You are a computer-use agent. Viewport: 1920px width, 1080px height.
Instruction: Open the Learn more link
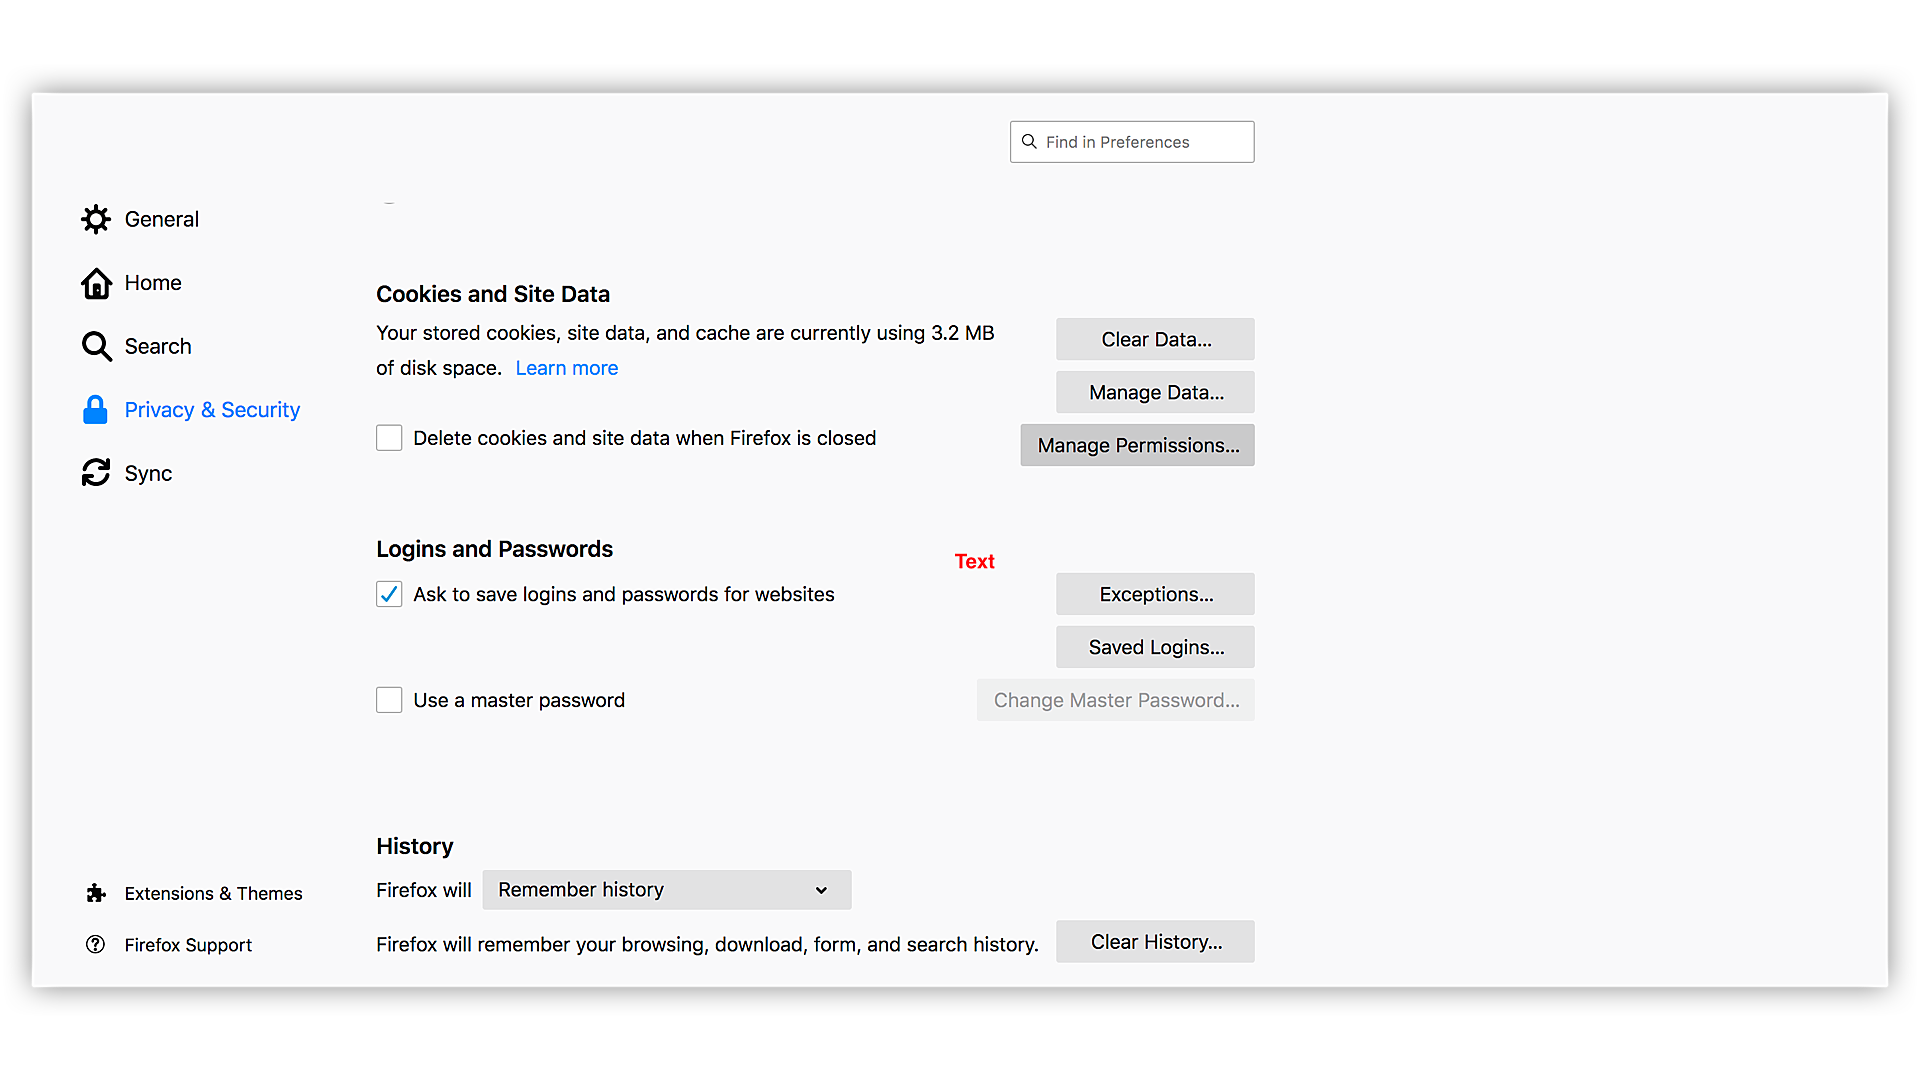[566, 368]
